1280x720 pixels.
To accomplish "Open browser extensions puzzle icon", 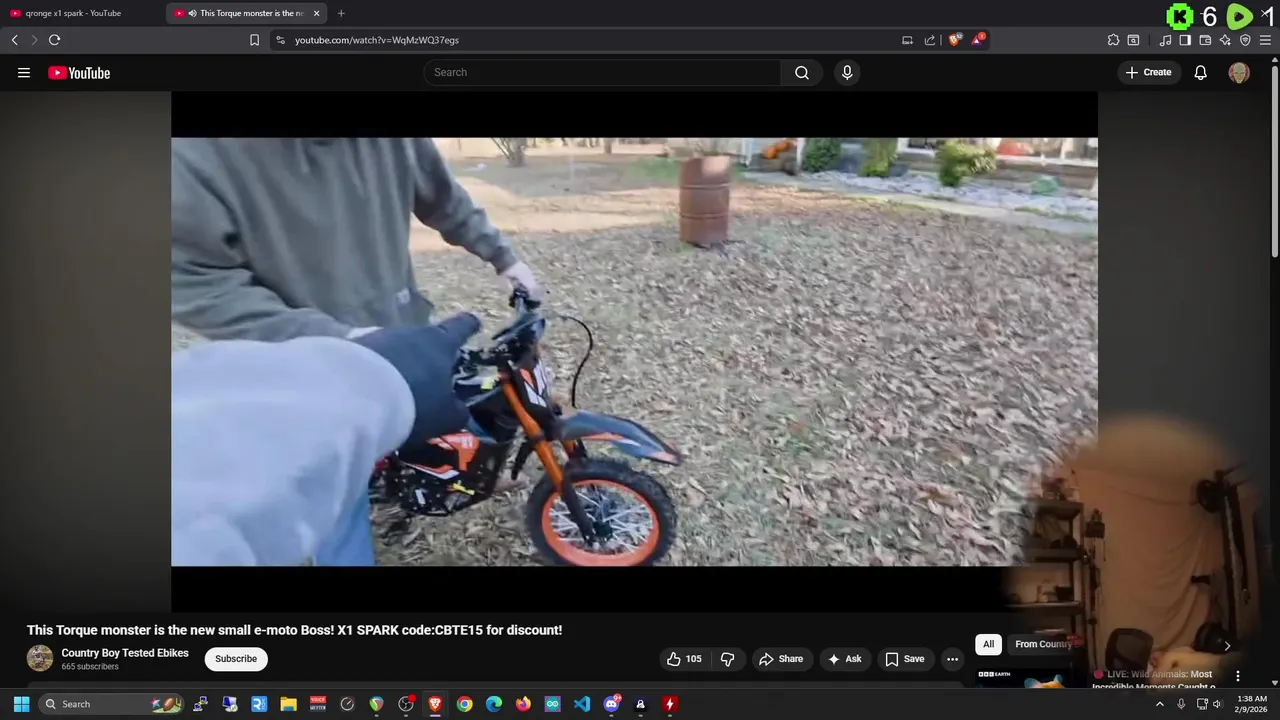I will (x=1113, y=40).
